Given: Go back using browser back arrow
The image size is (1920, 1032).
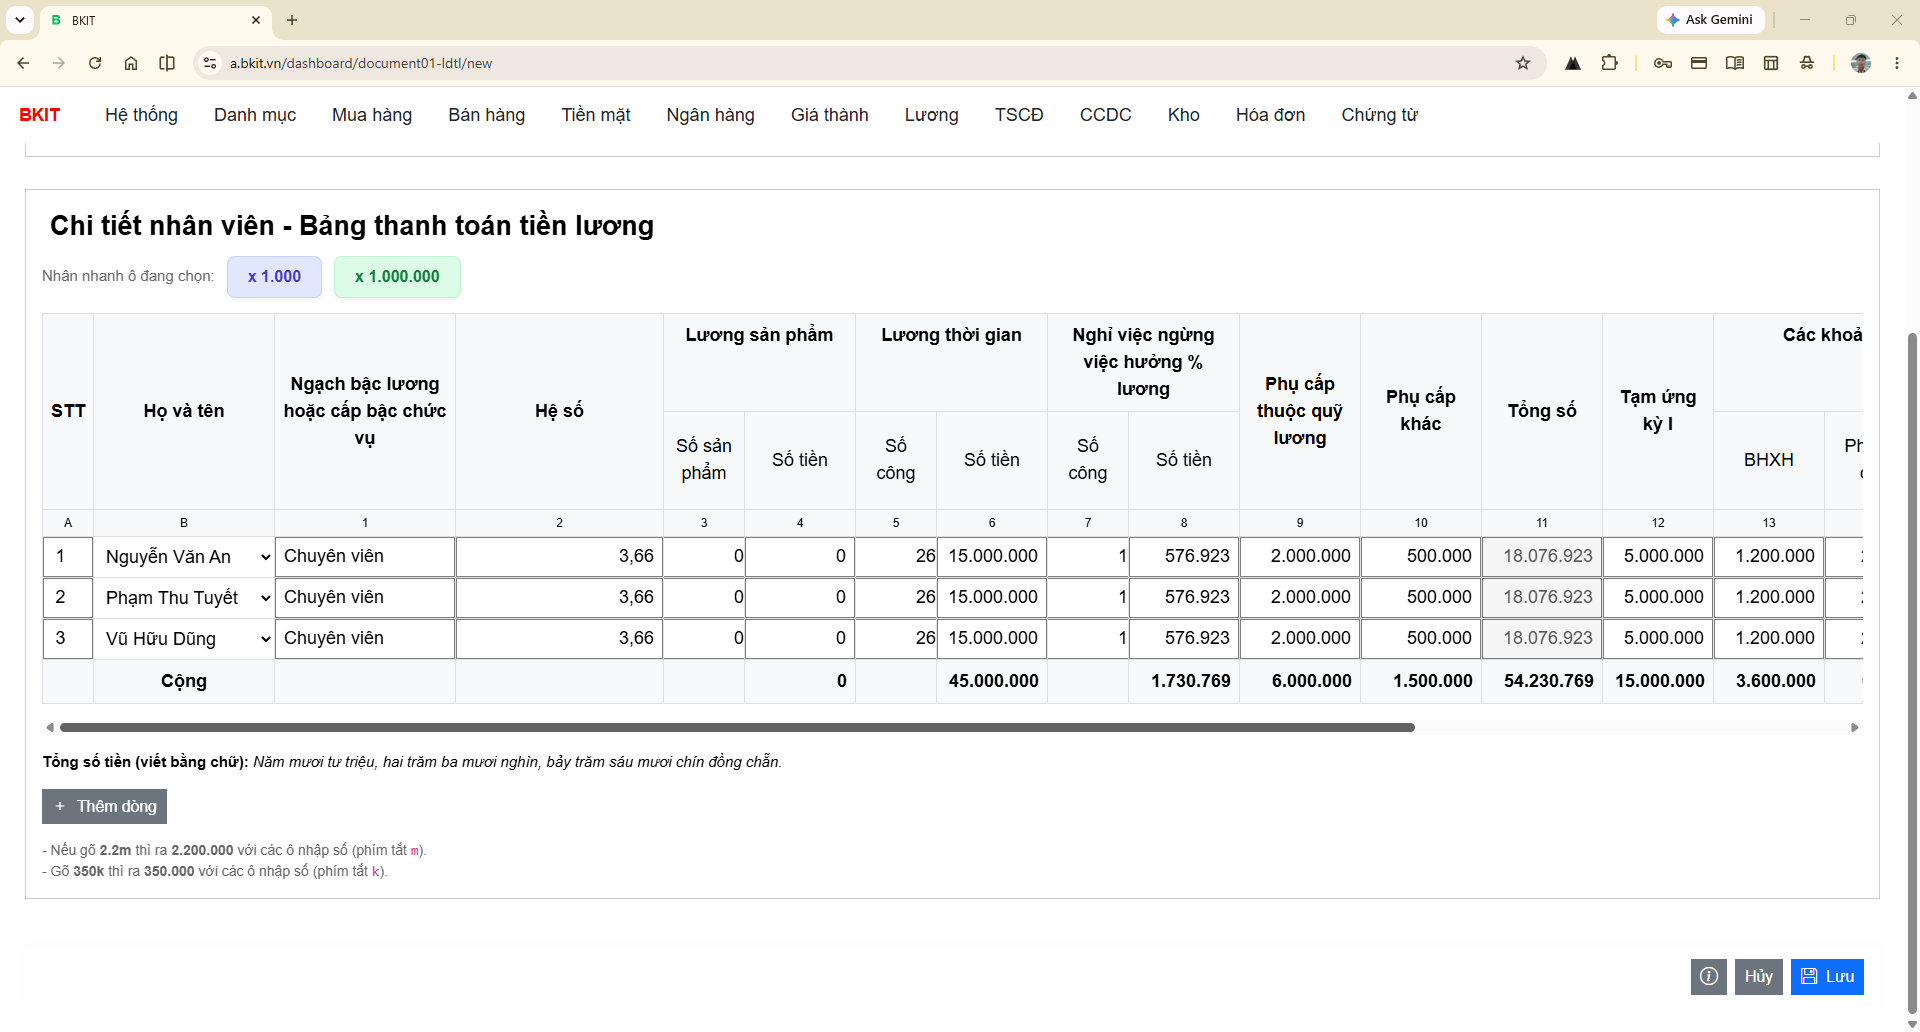Looking at the screenshot, I should pyautogui.click(x=23, y=63).
